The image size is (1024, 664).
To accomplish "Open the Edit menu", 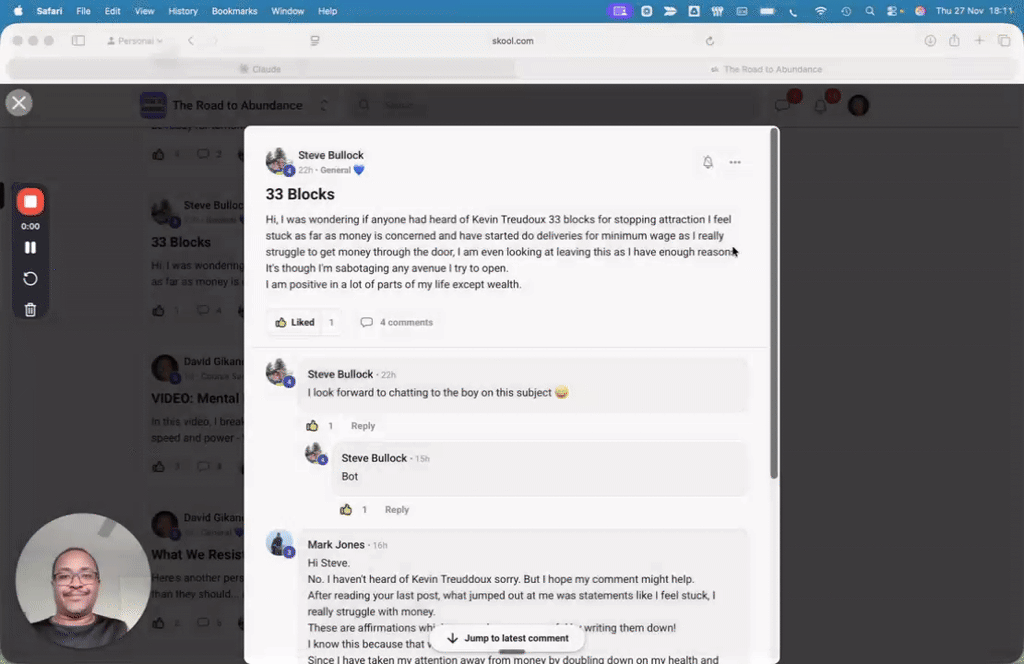I will (x=112, y=11).
